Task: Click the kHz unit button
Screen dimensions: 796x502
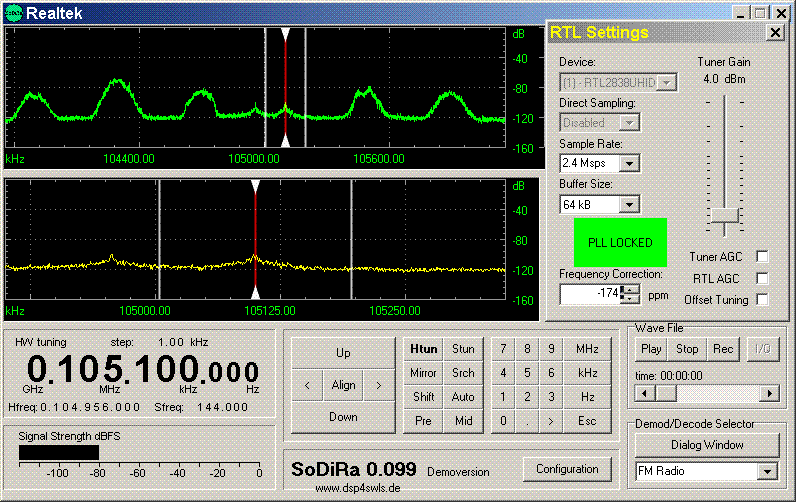Action: pyautogui.click(x=587, y=373)
